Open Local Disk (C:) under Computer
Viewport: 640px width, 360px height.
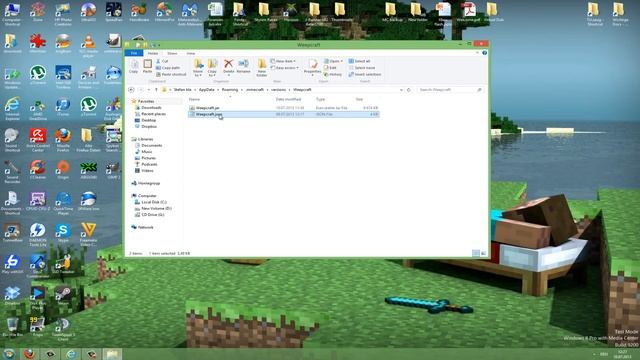click(x=153, y=202)
